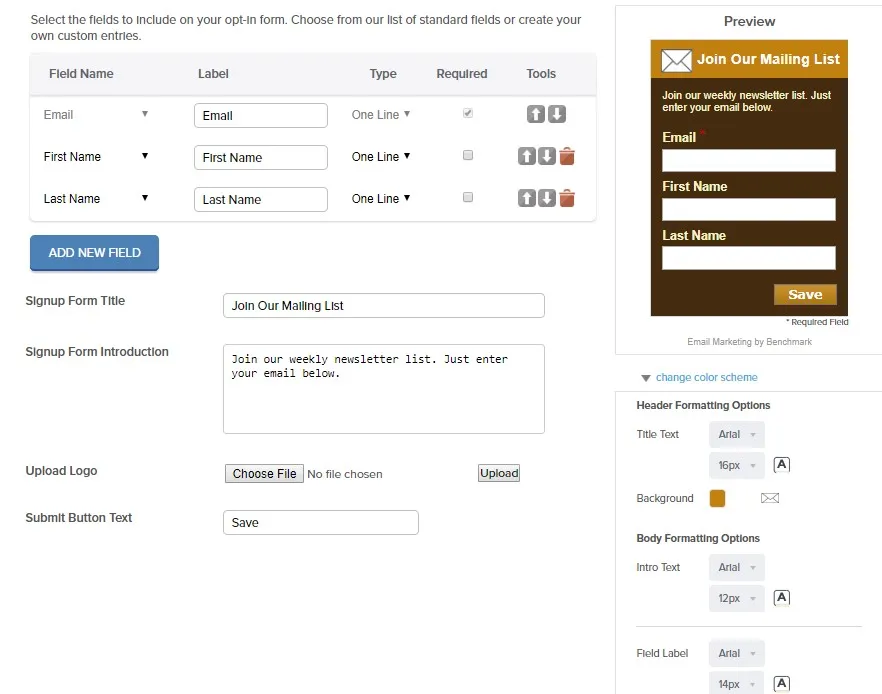This screenshot has width=882, height=694.
Task: Click the Required column header
Action: pyautogui.click(x=462, y=74)
